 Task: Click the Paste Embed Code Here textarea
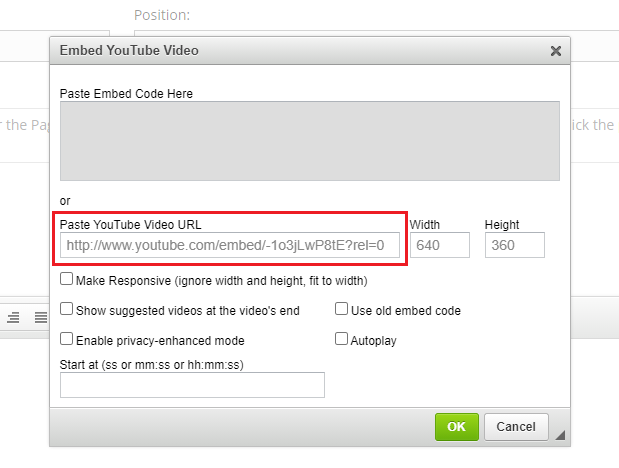pyautogui.click(x=310, y=141)
